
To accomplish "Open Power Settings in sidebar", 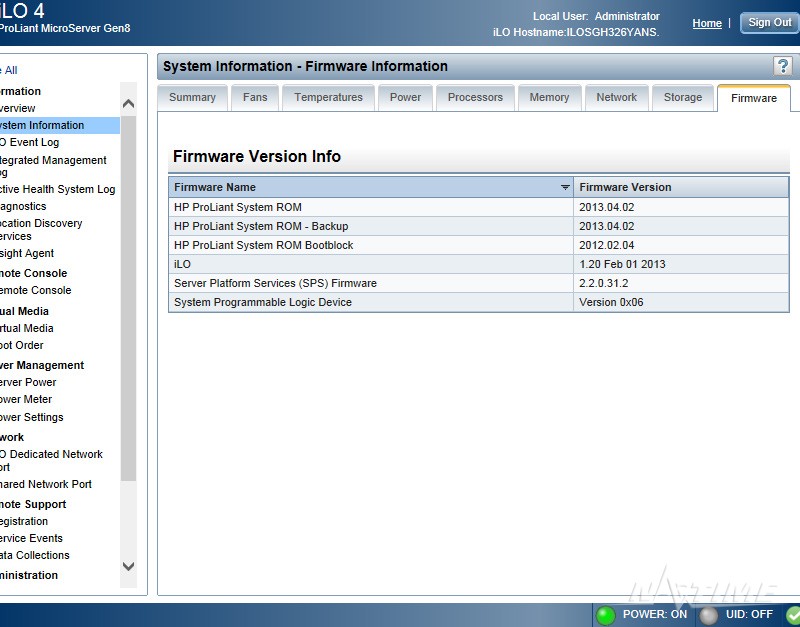I will pyautogui.click(x=32, y=417).
